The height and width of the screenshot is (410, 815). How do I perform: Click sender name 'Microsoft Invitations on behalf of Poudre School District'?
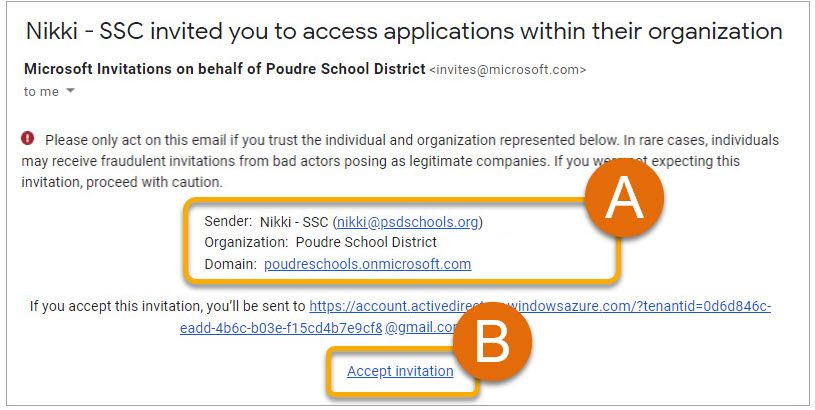(x=225, y=69)
